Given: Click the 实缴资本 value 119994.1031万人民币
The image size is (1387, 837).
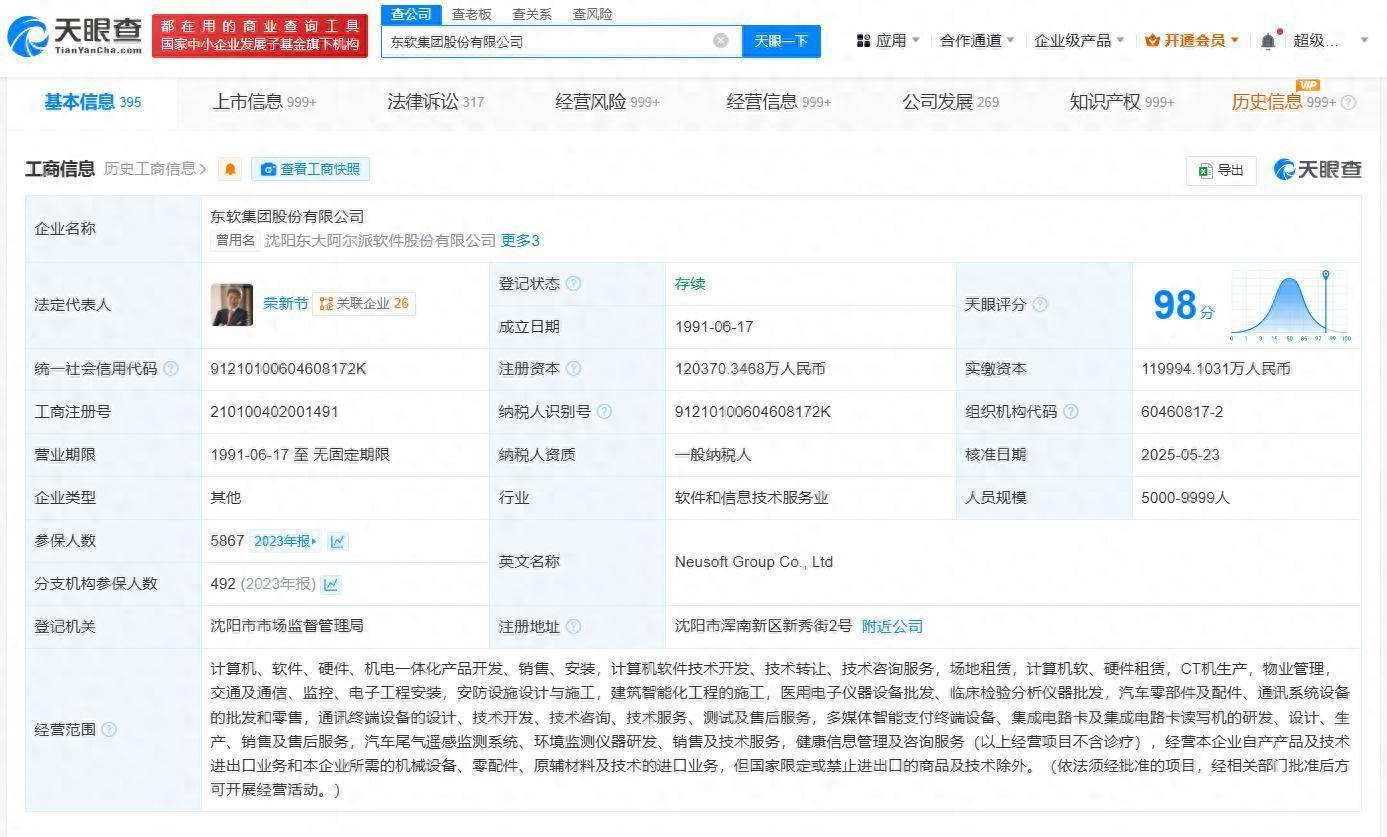Looking at the screenshot, I should [x=1216, y=369].
